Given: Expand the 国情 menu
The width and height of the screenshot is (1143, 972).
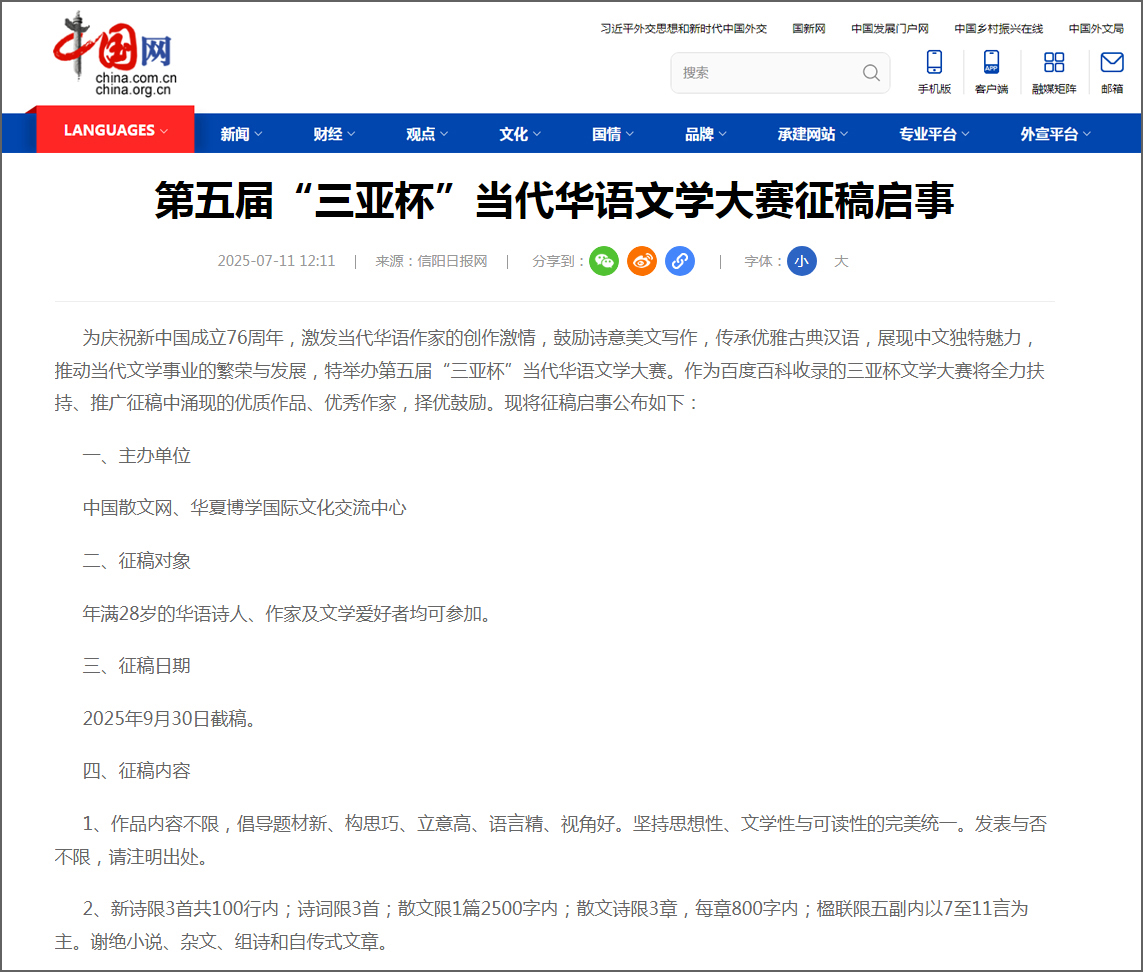Looking at the screenshot, I should pos(612,134).
